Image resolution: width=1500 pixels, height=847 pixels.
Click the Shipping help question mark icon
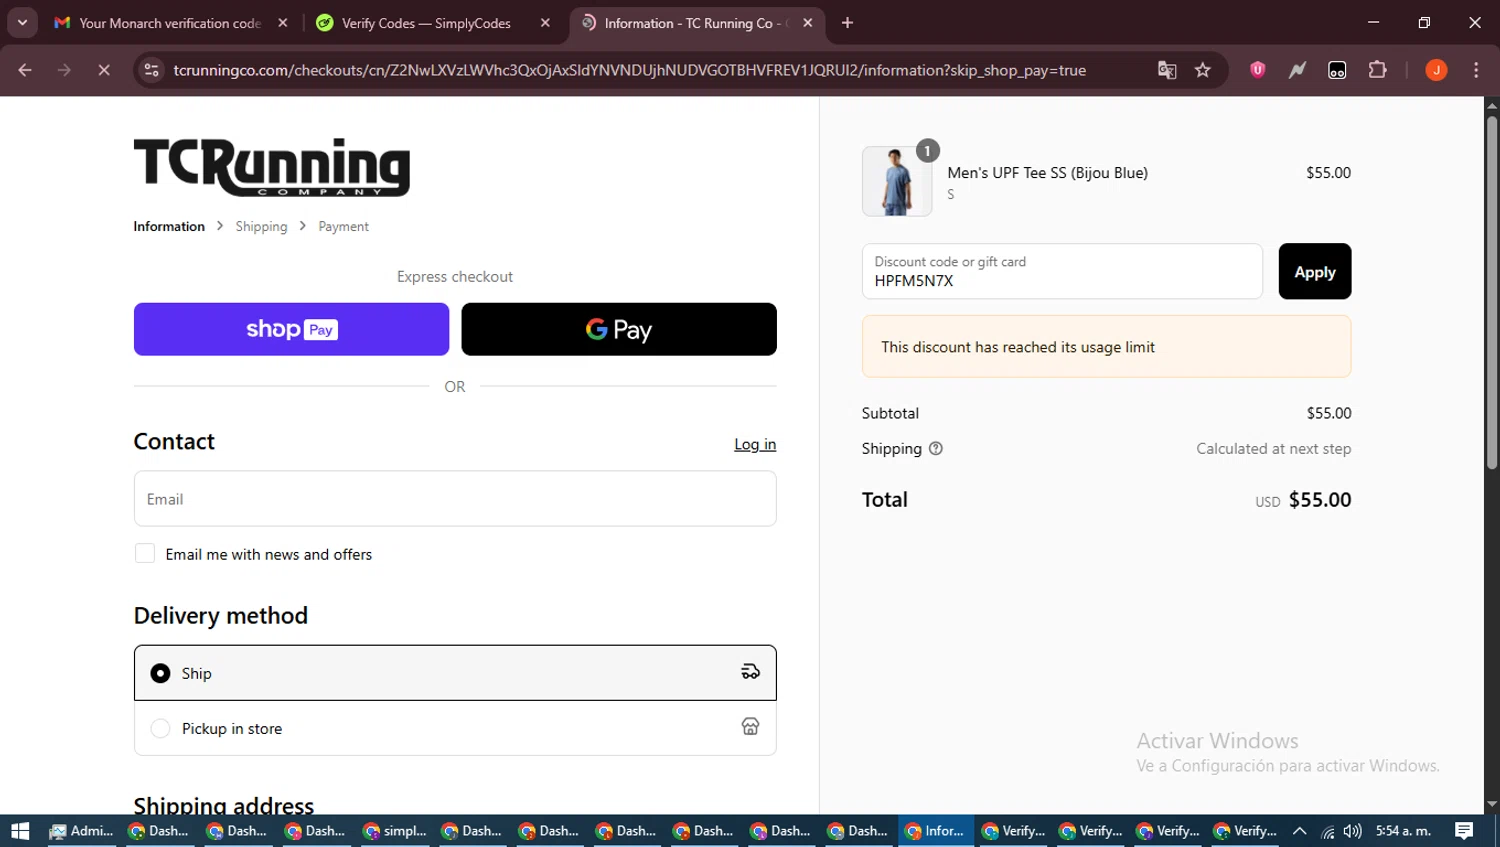[936, 448]
